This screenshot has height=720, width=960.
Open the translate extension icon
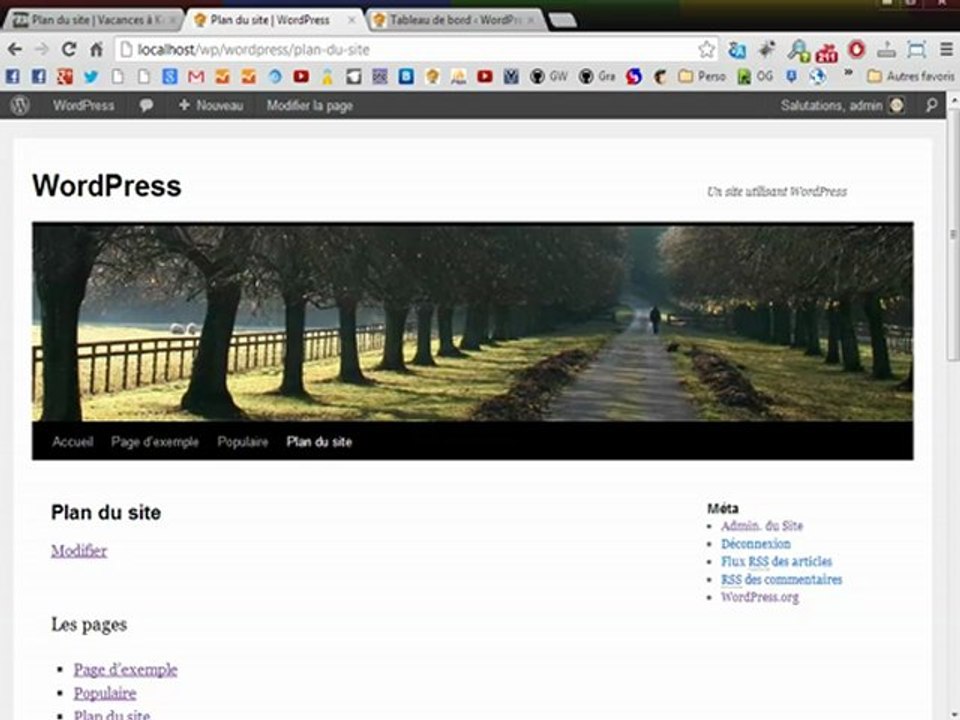737,50
